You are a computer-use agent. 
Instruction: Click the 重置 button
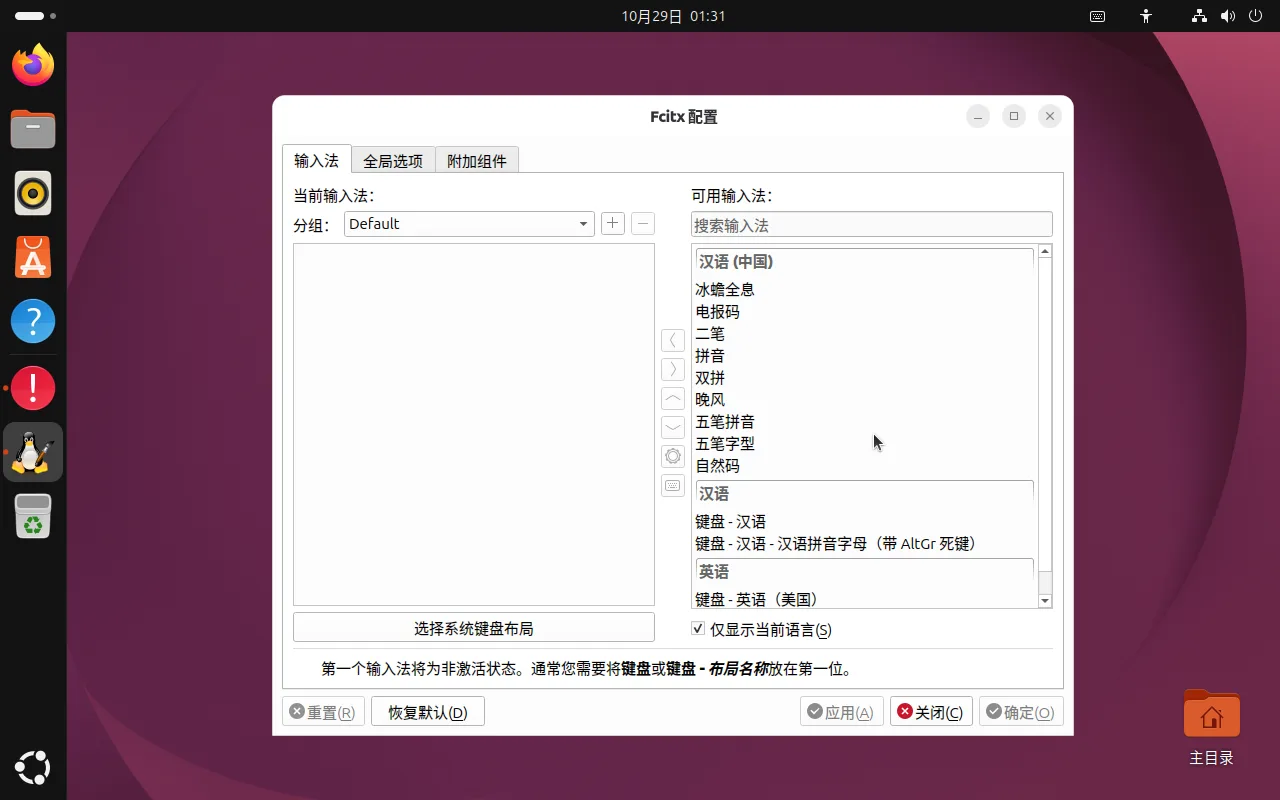pos(323,712)
